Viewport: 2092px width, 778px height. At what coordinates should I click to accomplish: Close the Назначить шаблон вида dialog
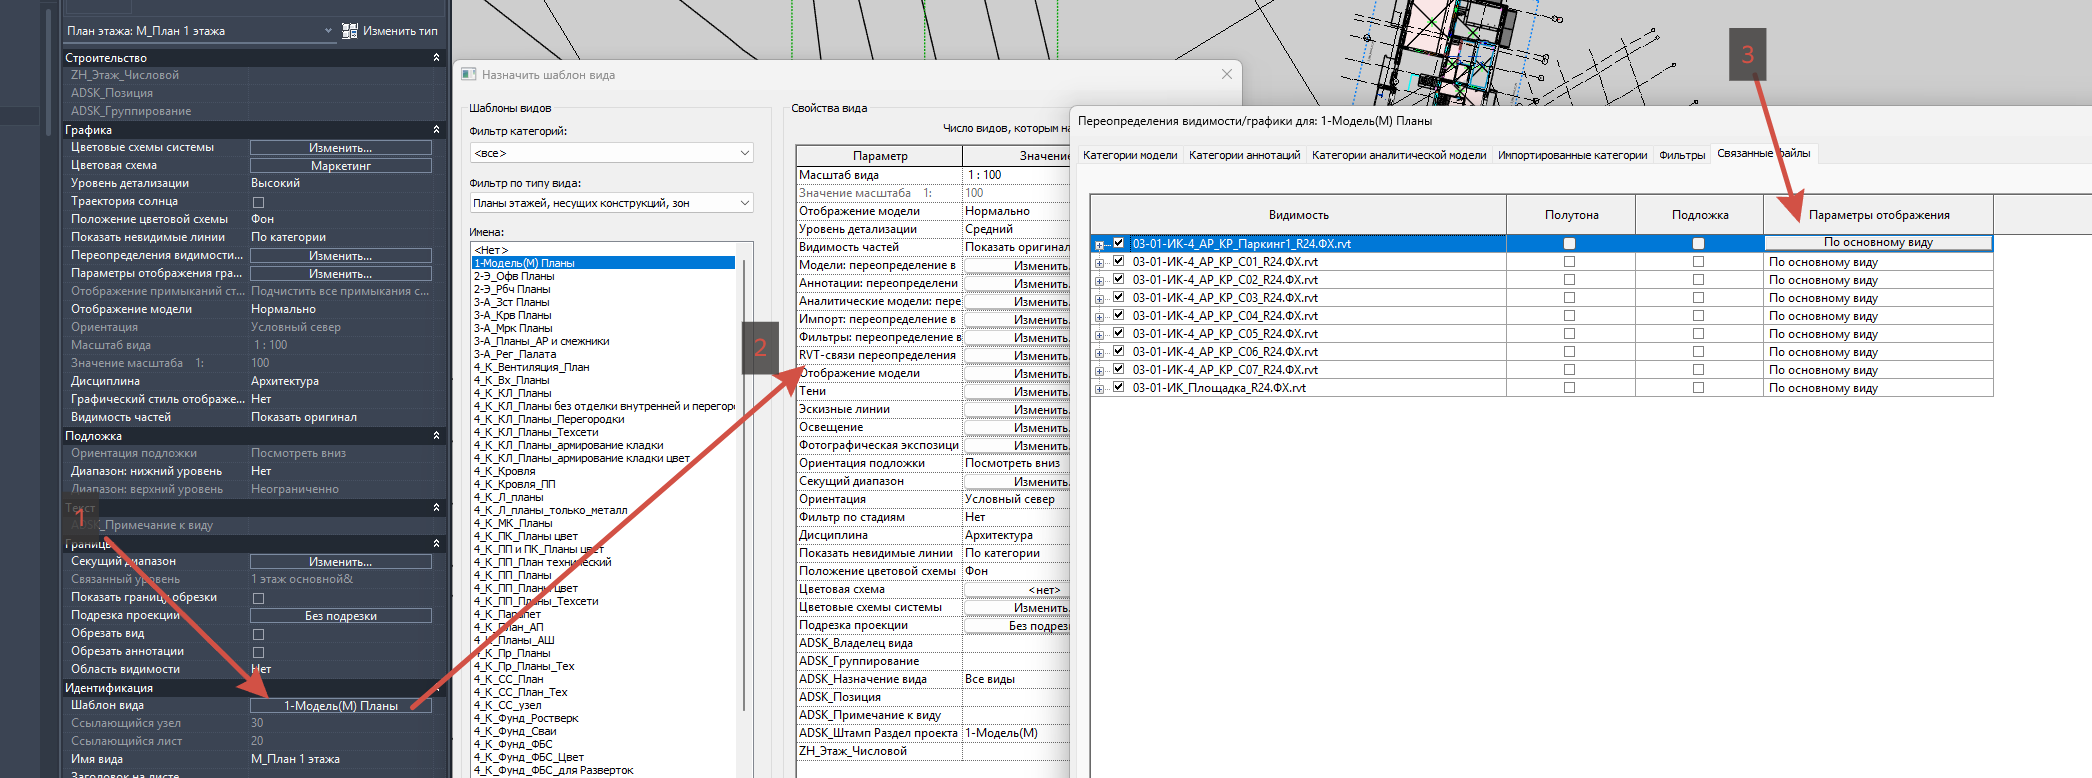[x=1227, y=74]
